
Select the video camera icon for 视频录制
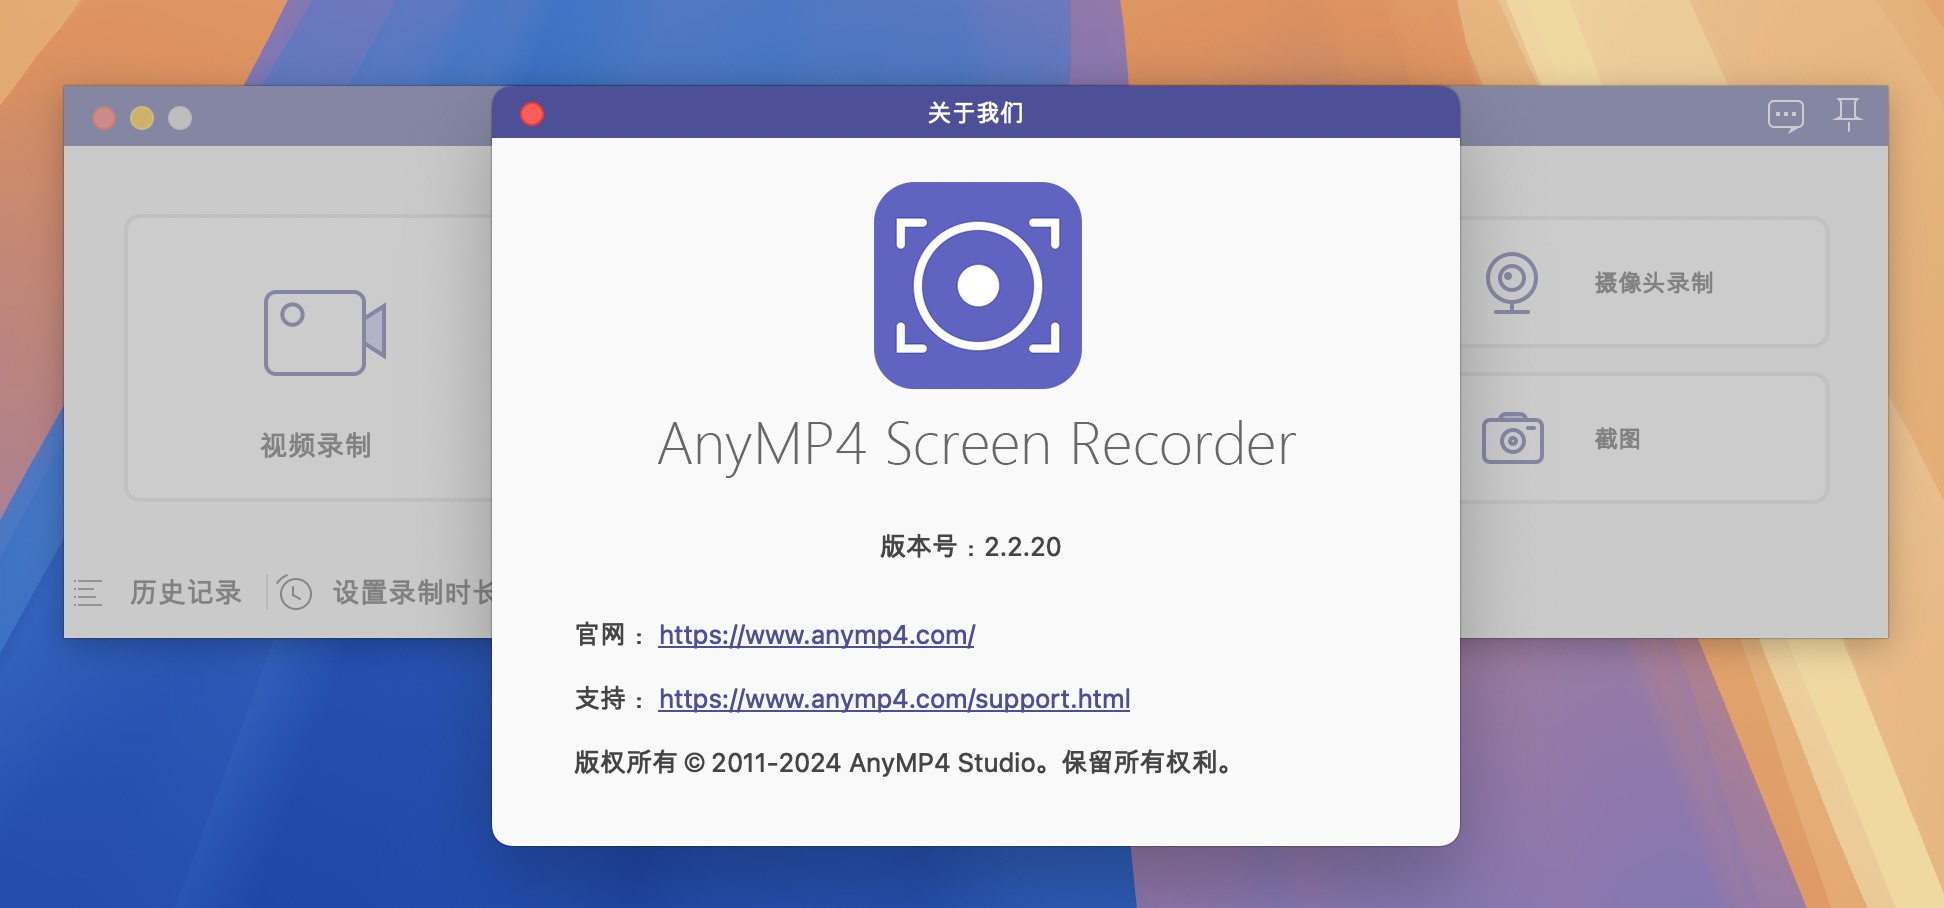click(325, 333)
